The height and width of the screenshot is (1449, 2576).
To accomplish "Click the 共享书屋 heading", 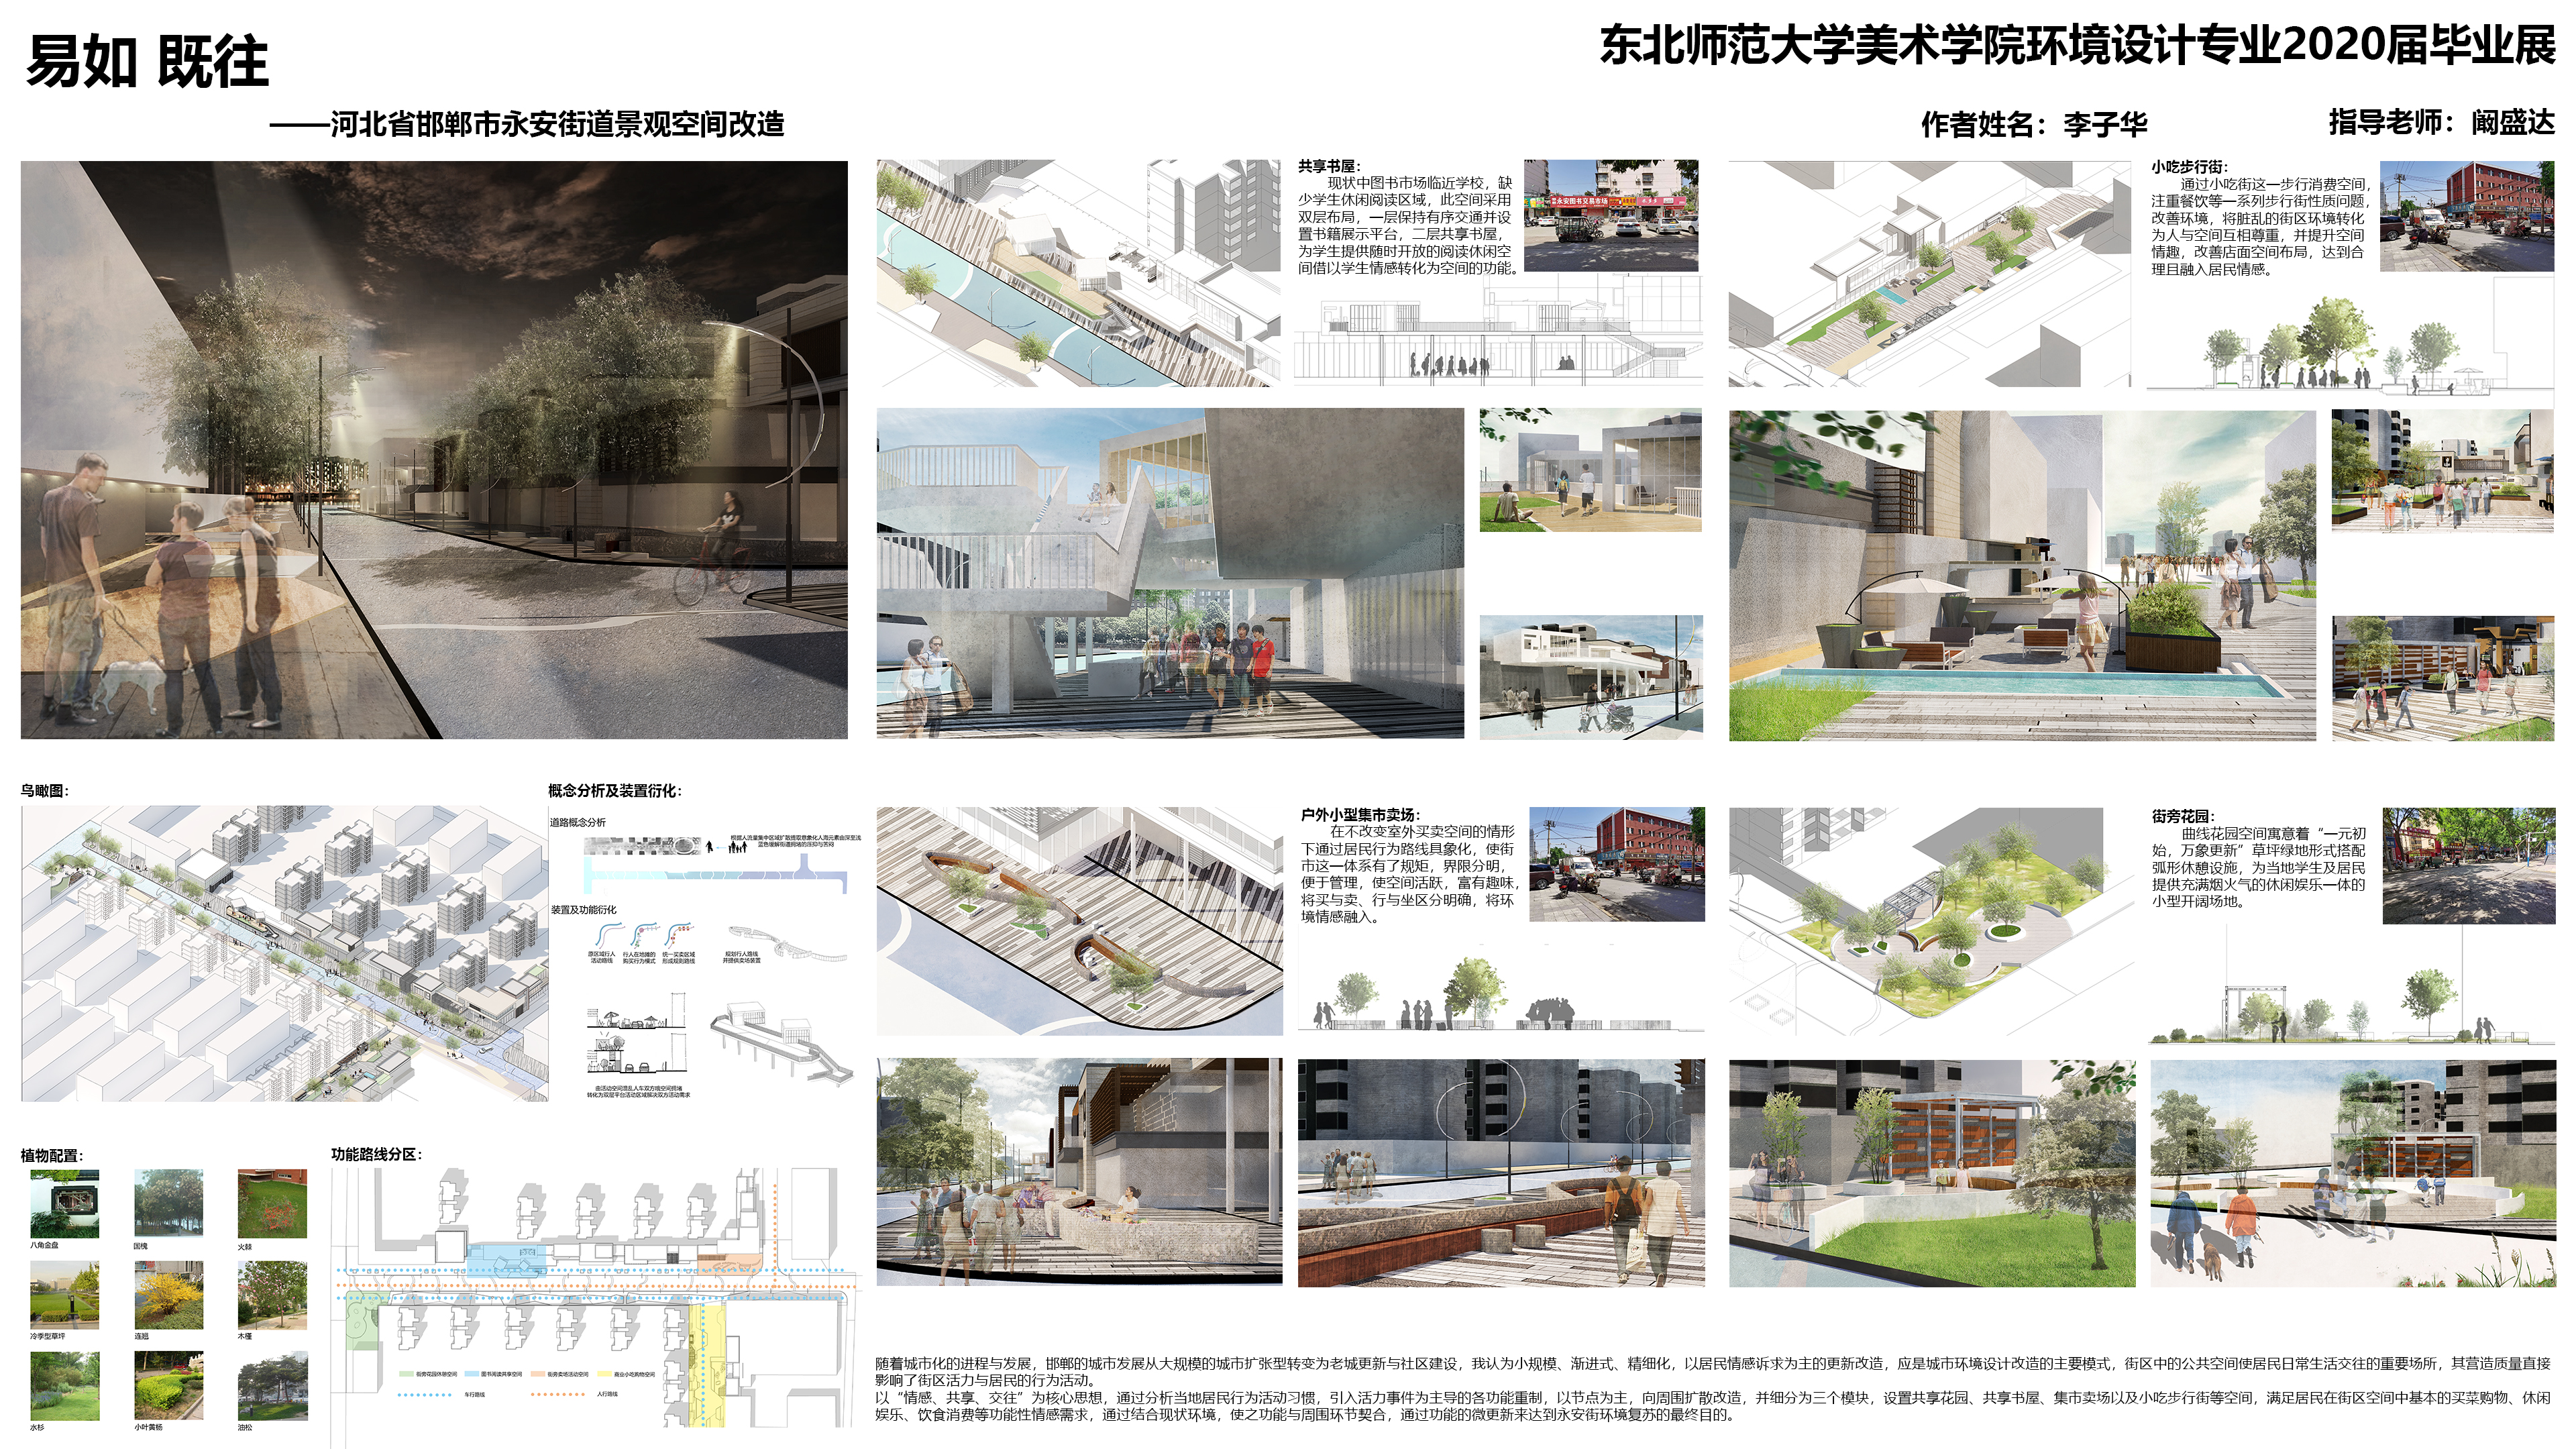I will (x=1330, y=166).
